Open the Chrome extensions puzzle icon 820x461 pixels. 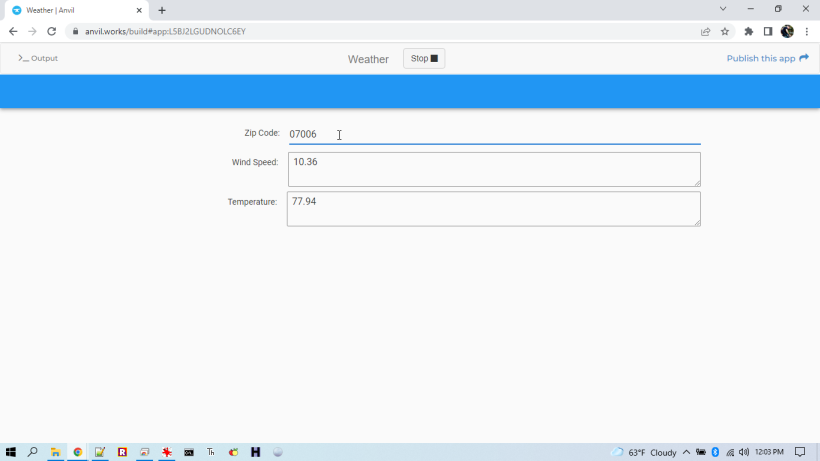click(x=748, y=31)
